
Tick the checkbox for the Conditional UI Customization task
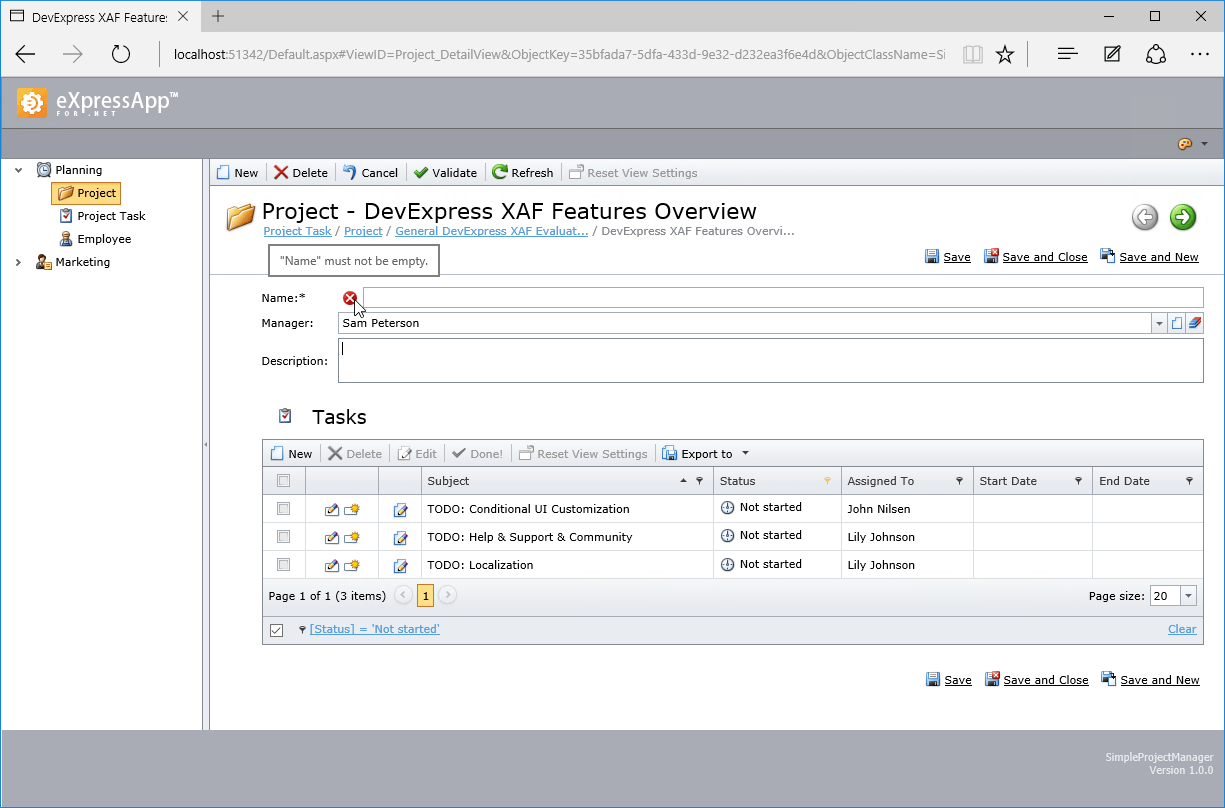[284, 509]
